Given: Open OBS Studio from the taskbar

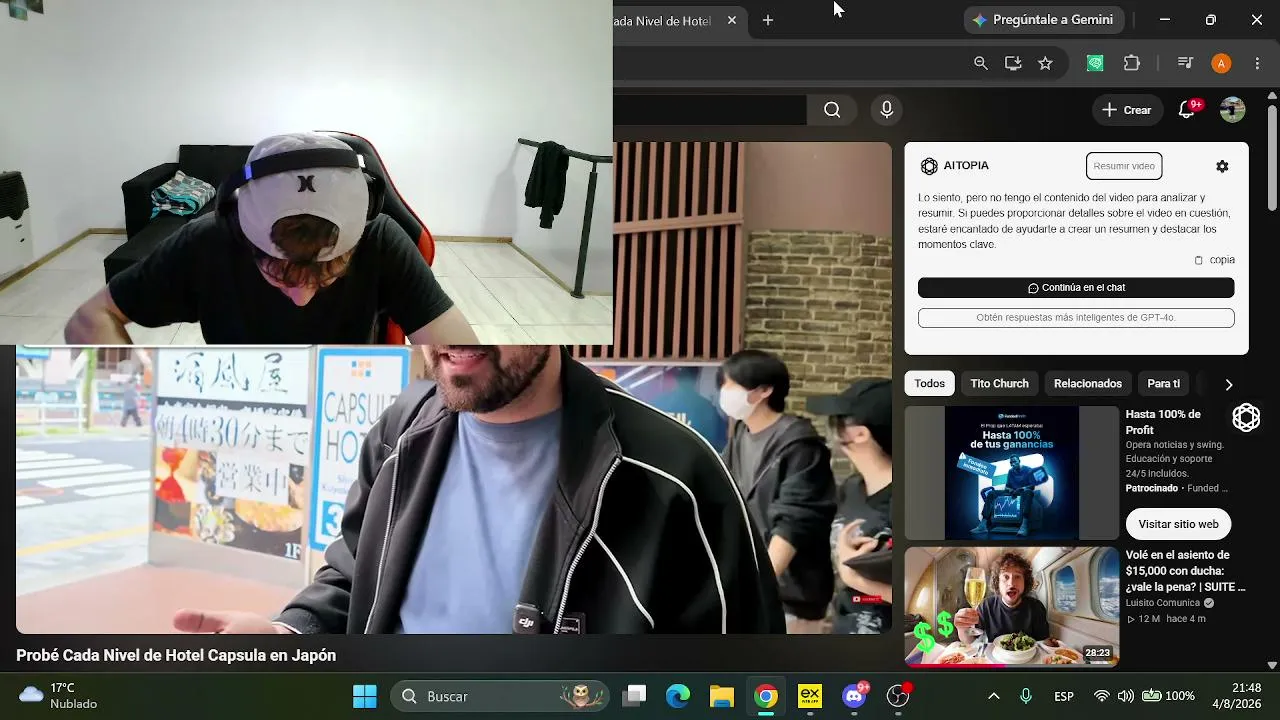Looking at the screenshot, I should click(x=899, y=696).
